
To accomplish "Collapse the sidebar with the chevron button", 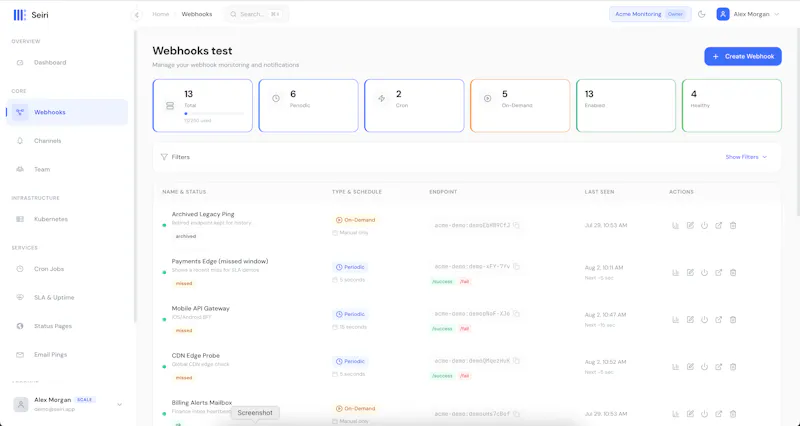I will [x=137, y=15].
